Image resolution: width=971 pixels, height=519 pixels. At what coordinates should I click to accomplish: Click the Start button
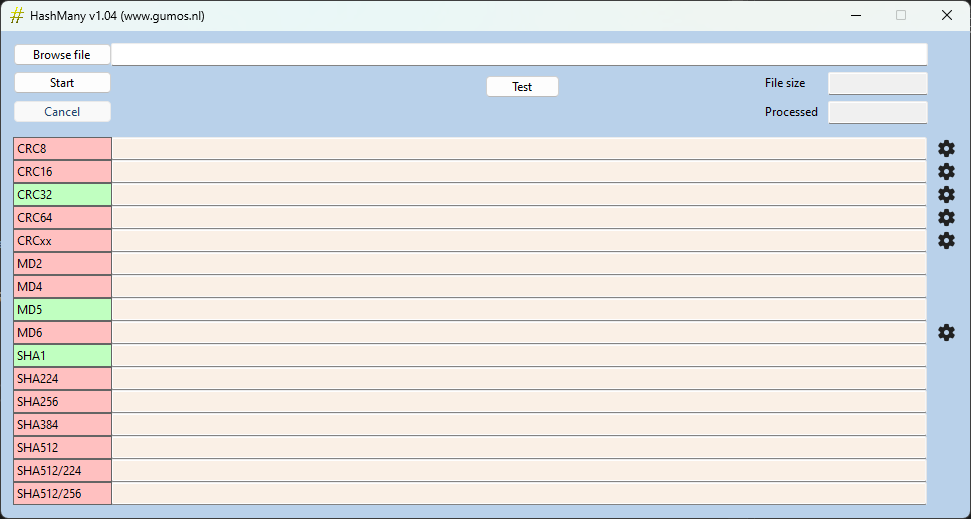(x=62, y=83)
